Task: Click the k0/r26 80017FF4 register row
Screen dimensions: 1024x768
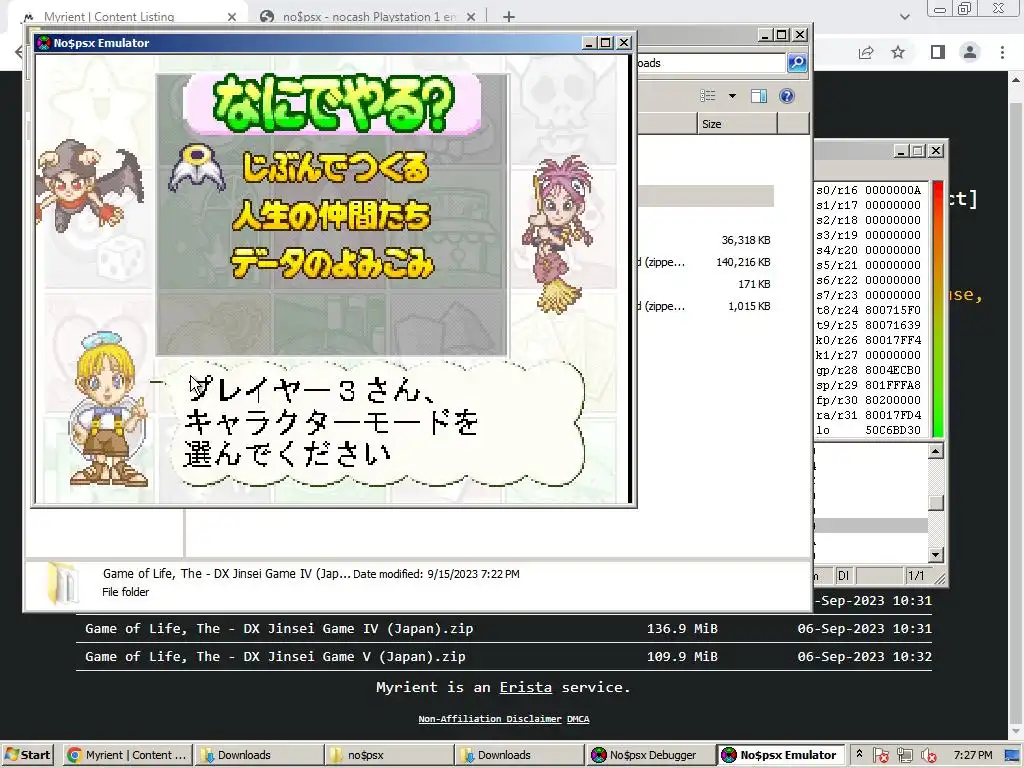Action: point(869,340)
